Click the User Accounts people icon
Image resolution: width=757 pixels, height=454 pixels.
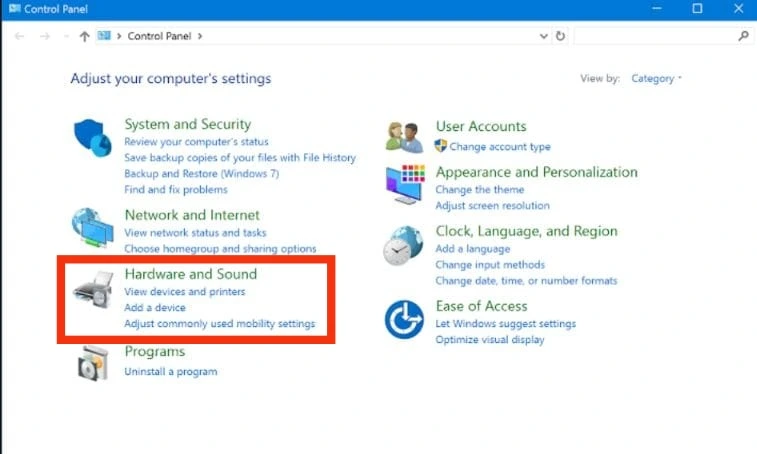point(405,138)
